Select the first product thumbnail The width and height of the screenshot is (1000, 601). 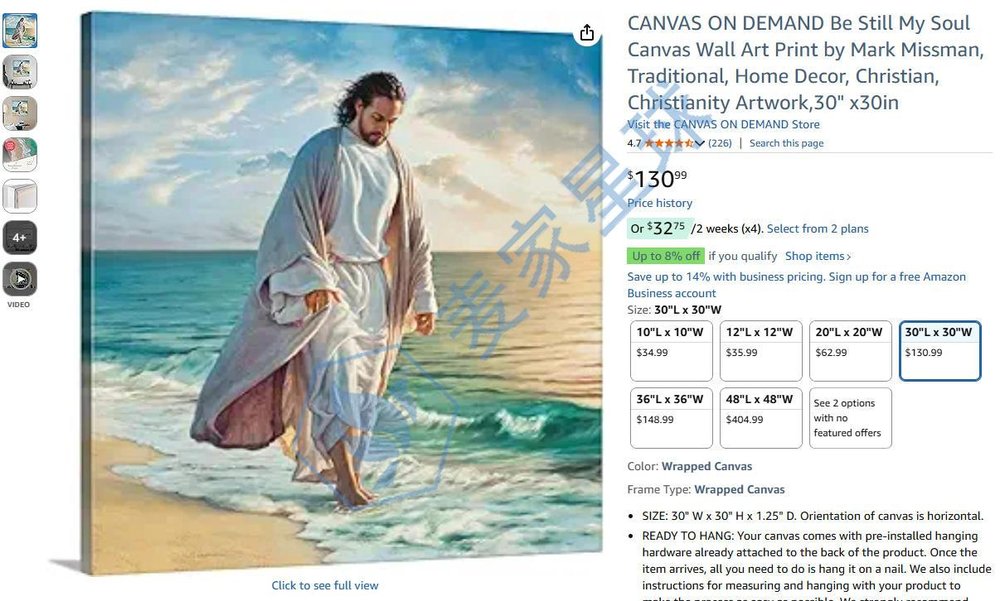tap(20, 30)
